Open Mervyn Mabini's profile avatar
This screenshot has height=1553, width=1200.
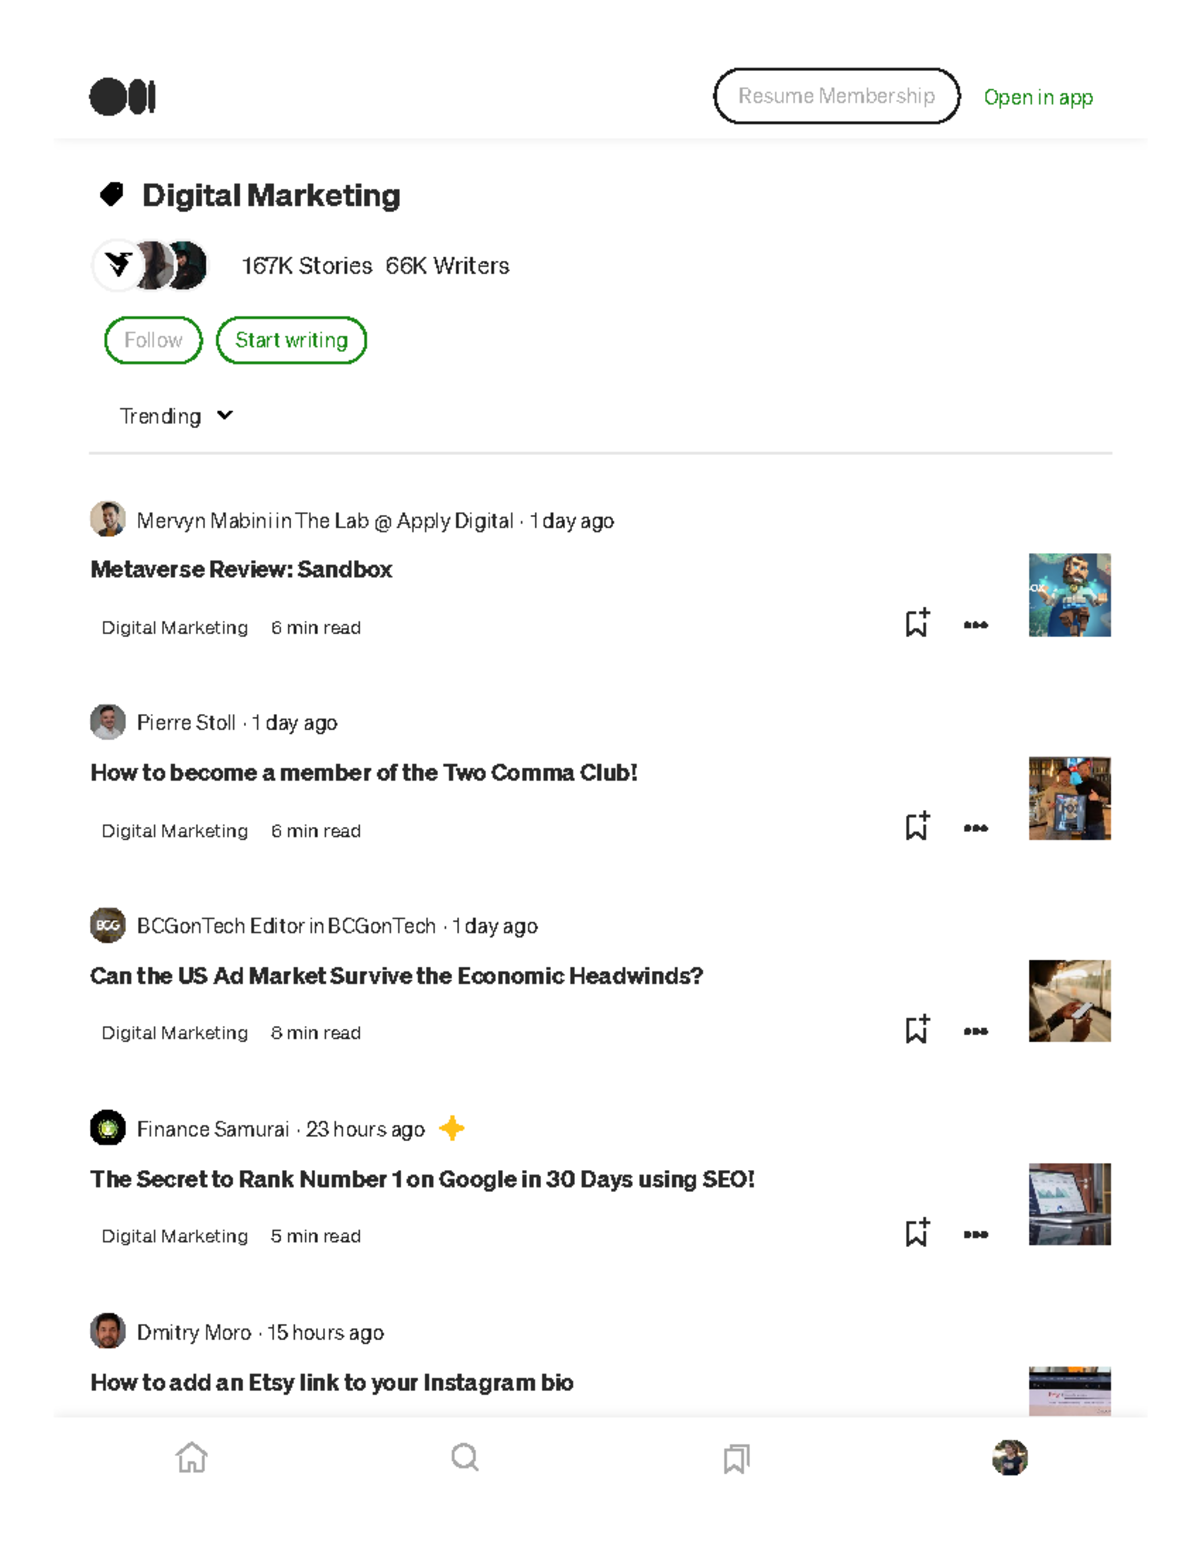pos(106,519)
